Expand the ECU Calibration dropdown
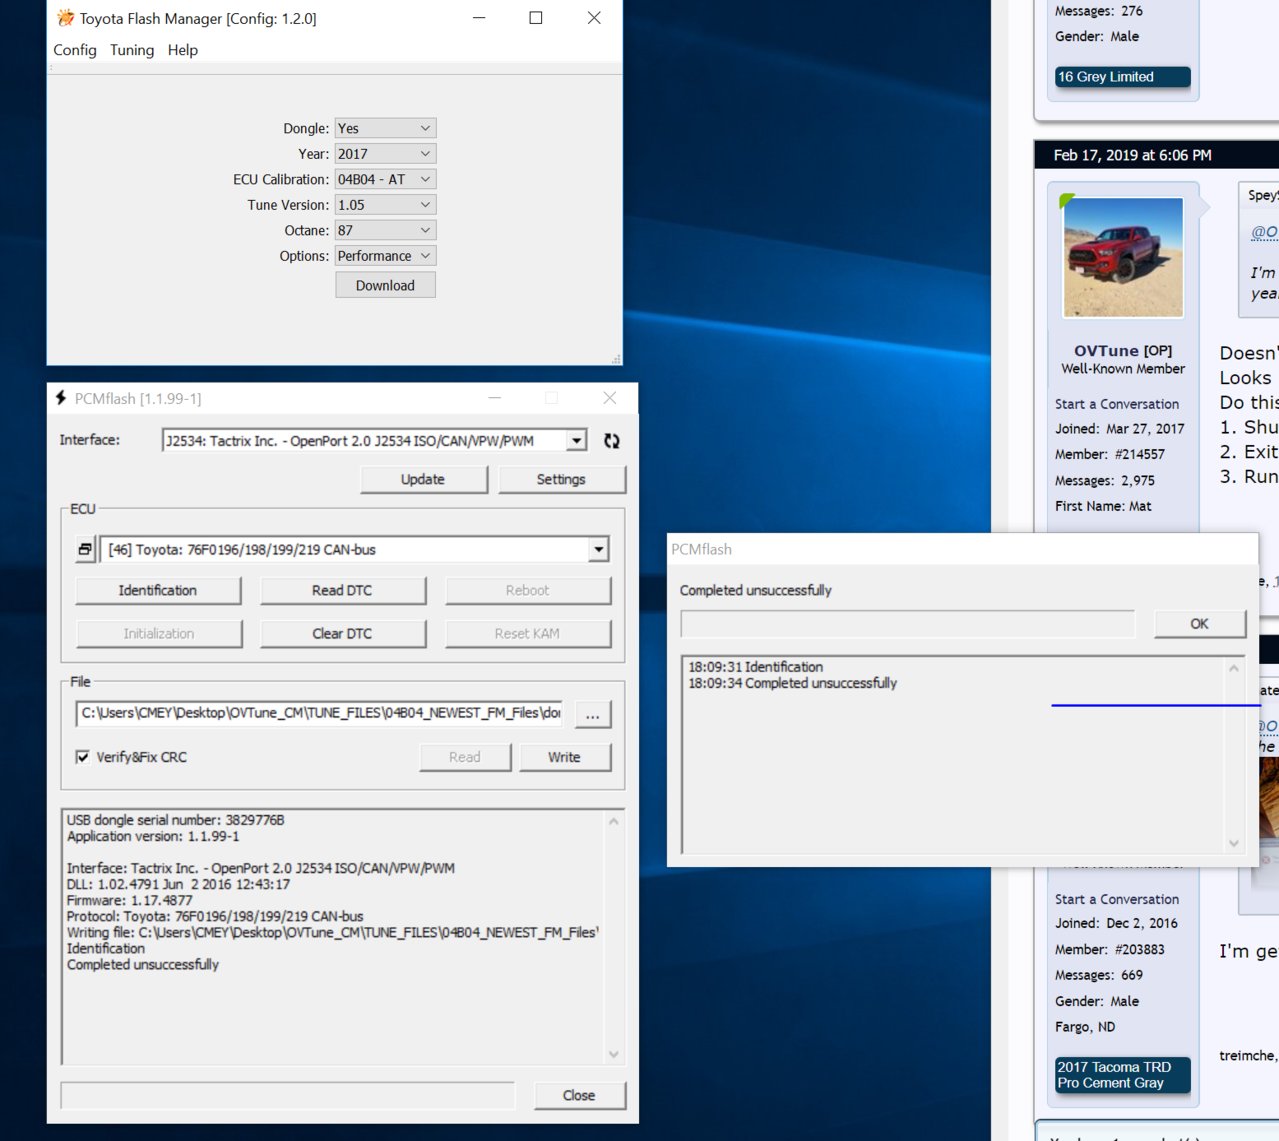Viewport: 1279px width, 1141px height. [x=385, y=179]
